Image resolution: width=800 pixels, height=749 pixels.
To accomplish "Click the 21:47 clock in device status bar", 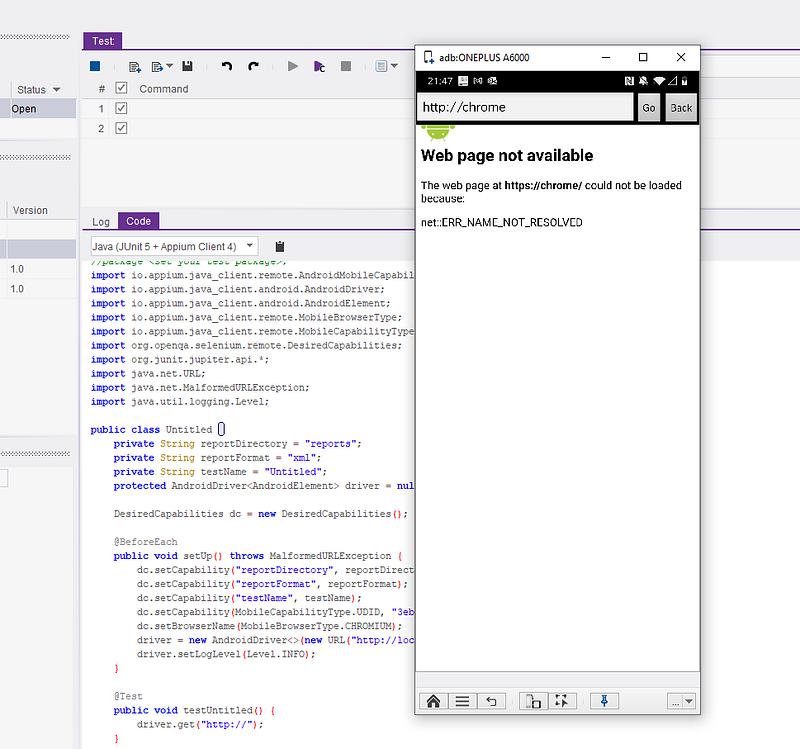I will pyautogui.click(x=440, y=81).
